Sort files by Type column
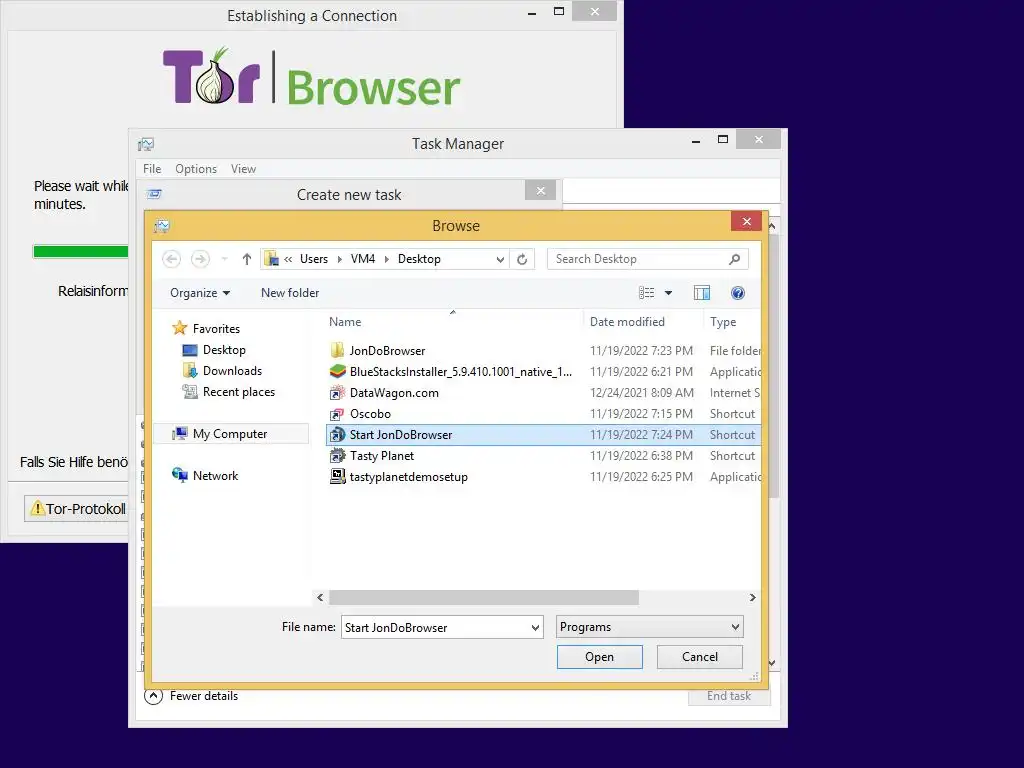Viewport: 1024px width, 768px height. point(723,321)
